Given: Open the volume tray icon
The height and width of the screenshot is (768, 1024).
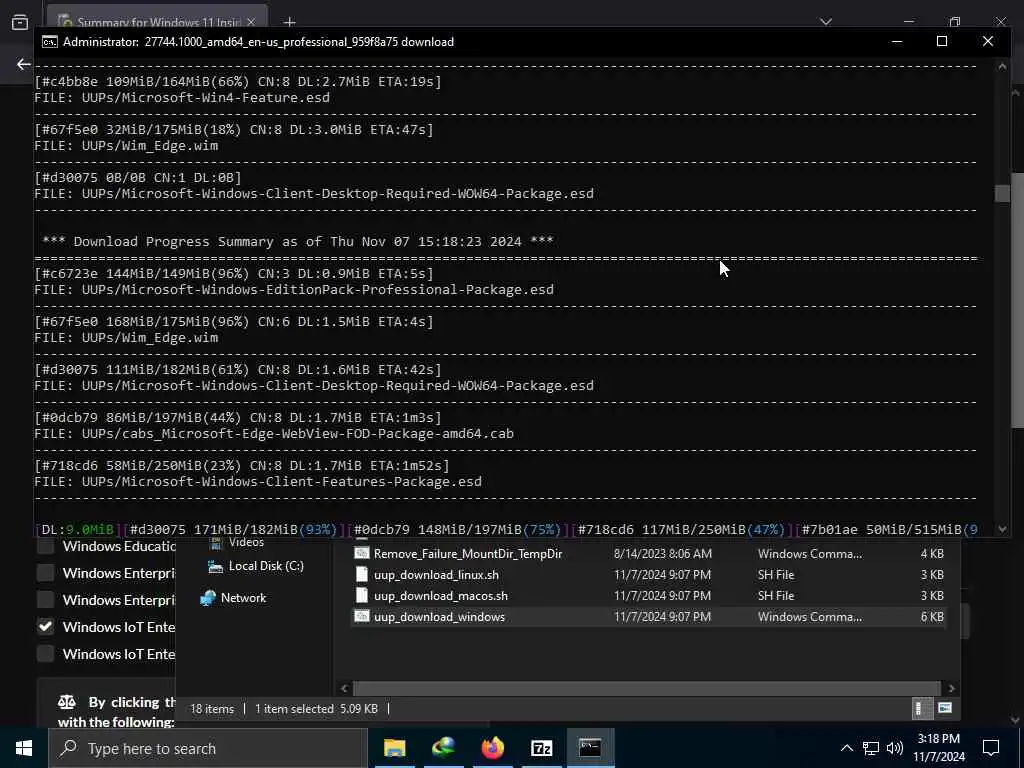Looking at the screenshot, I should [x=895, y=748].
